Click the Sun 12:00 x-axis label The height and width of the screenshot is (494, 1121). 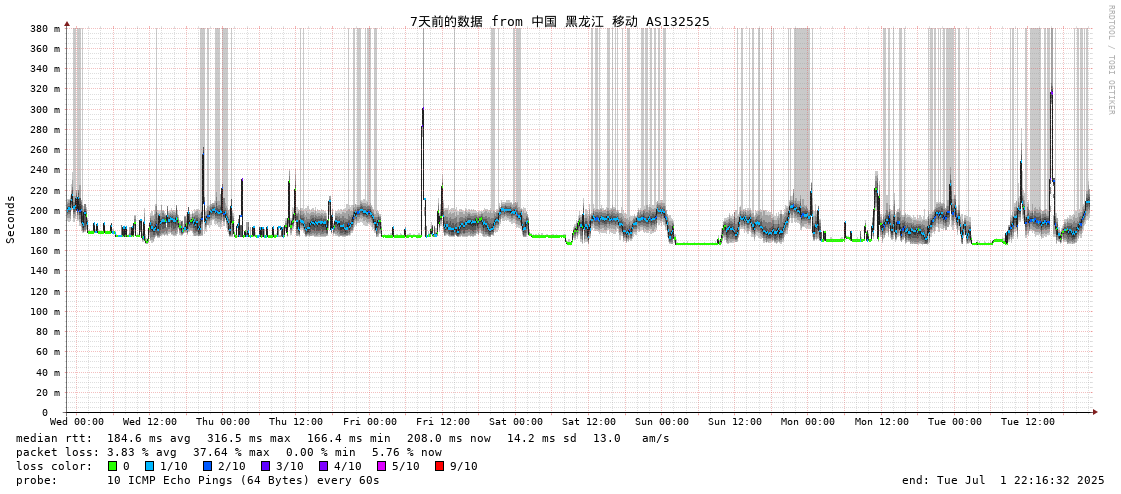pos(736,422)
